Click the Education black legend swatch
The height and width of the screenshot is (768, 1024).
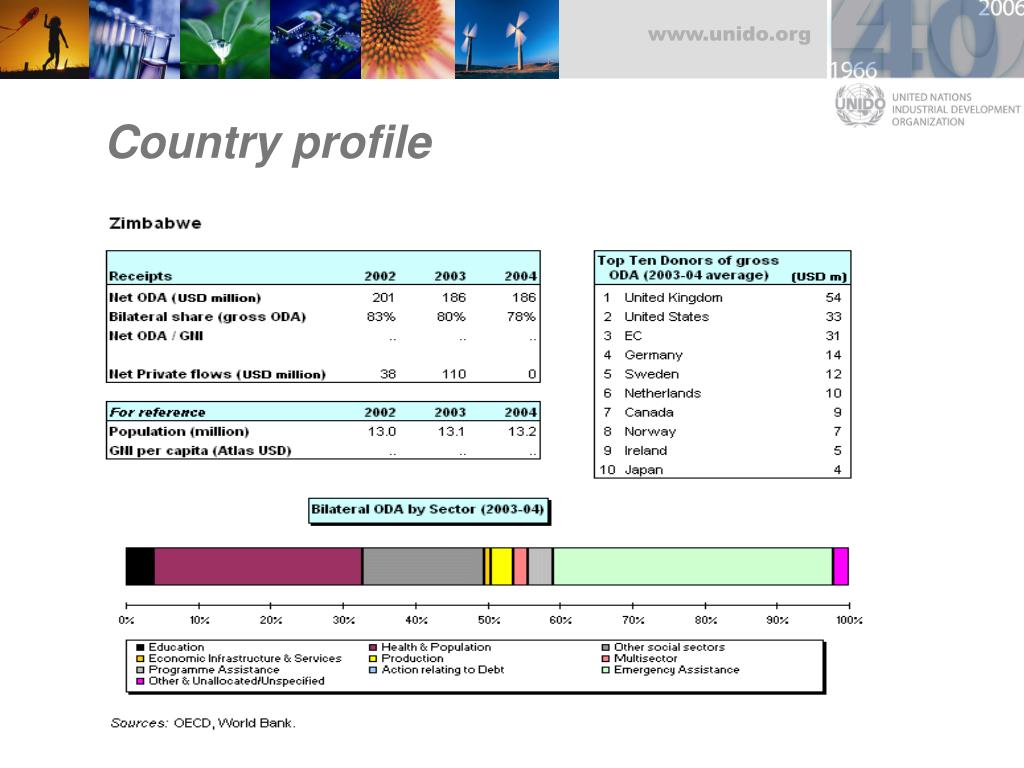pos(140,647)
